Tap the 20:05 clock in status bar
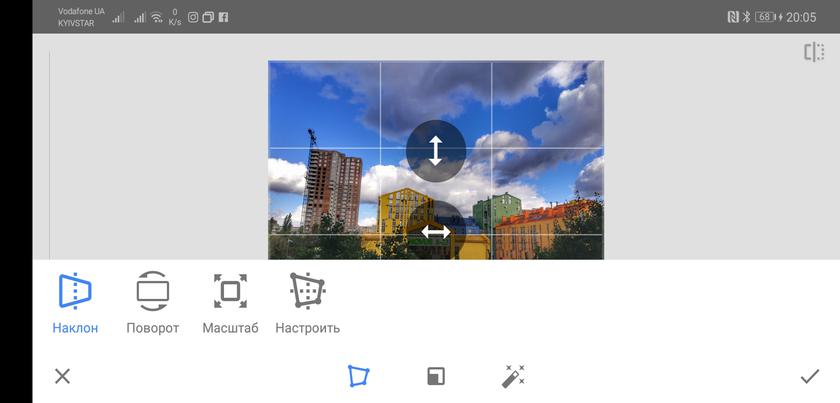Screen dimensions: 840x403 coord(801,17)
